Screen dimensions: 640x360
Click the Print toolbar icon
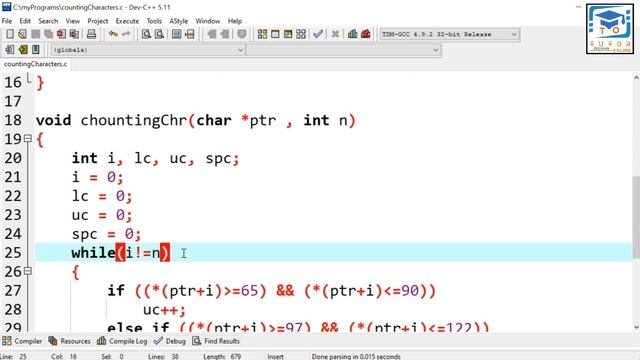tap(91, 34)
